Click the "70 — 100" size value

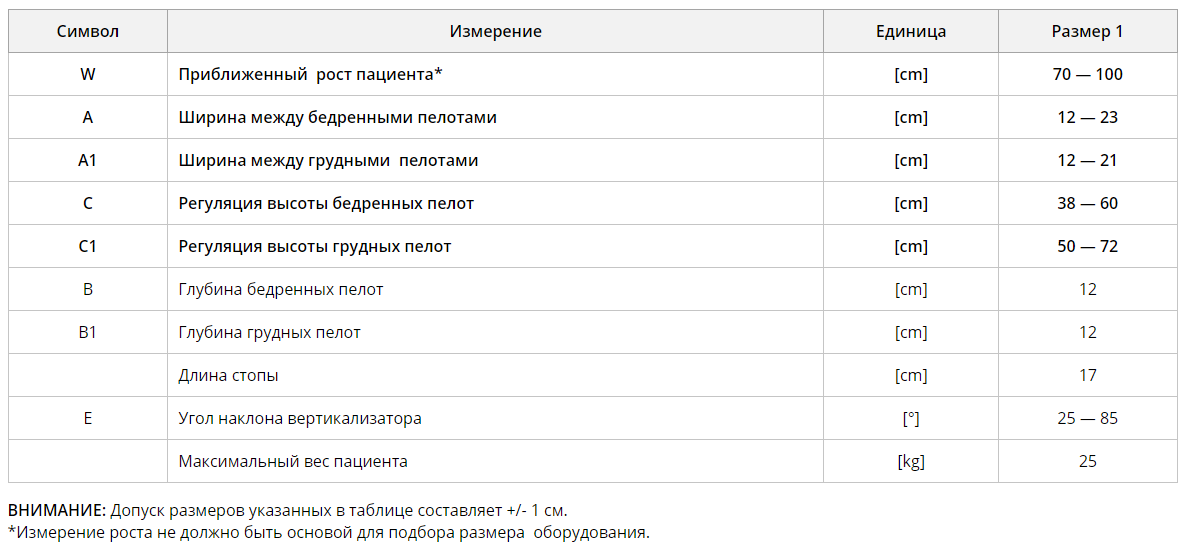[x=1087, y=74]
